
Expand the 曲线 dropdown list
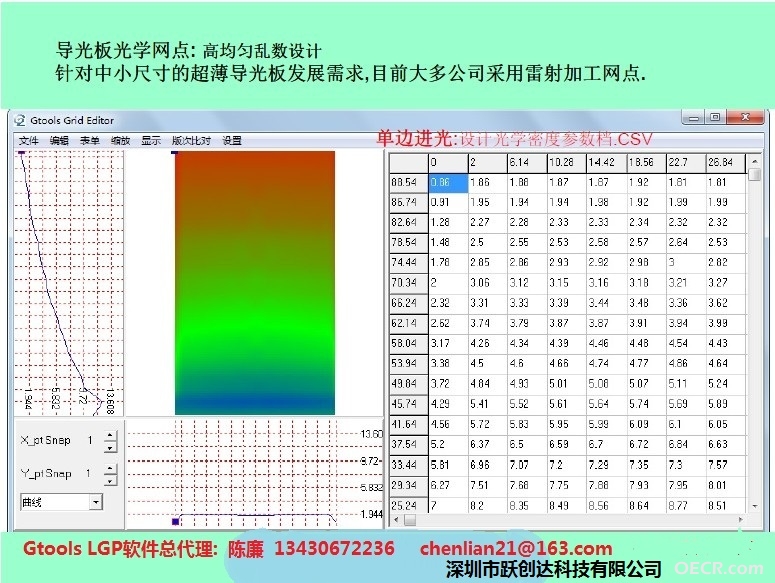click(95, 502)
